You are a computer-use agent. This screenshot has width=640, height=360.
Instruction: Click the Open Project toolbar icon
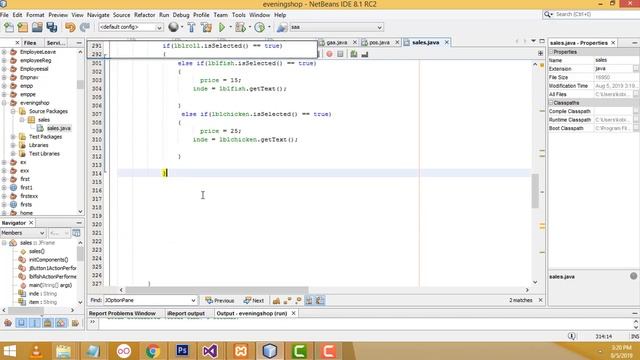click(x=37, y=27)
